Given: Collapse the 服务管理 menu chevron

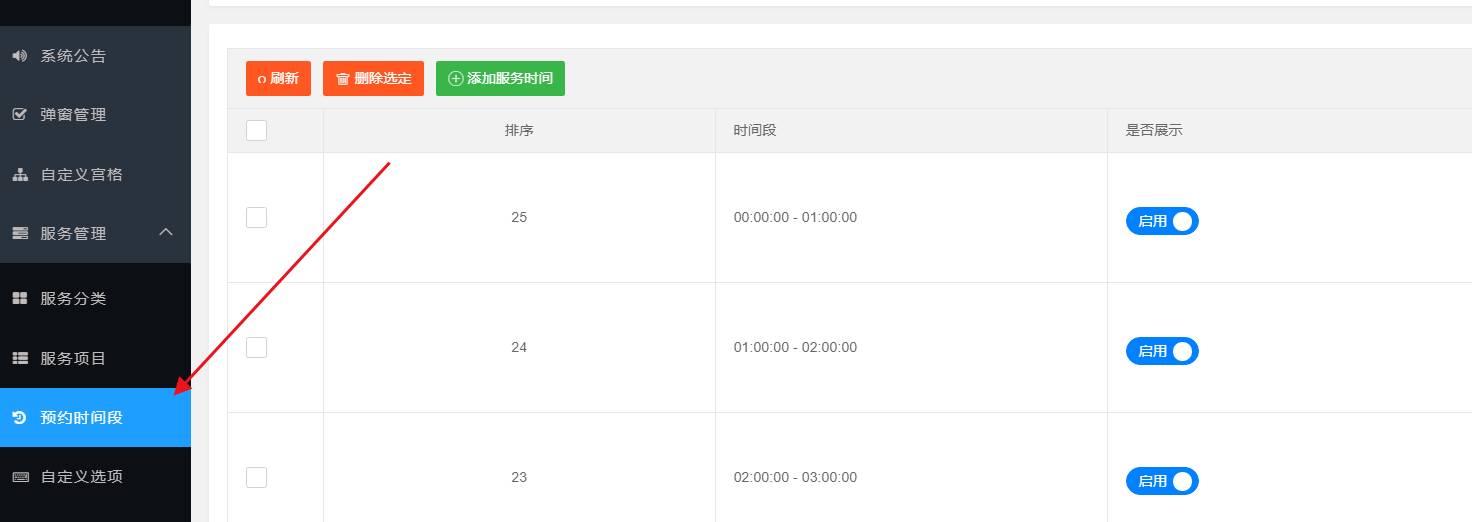Looking at the screenshot, I should point(166,233).
